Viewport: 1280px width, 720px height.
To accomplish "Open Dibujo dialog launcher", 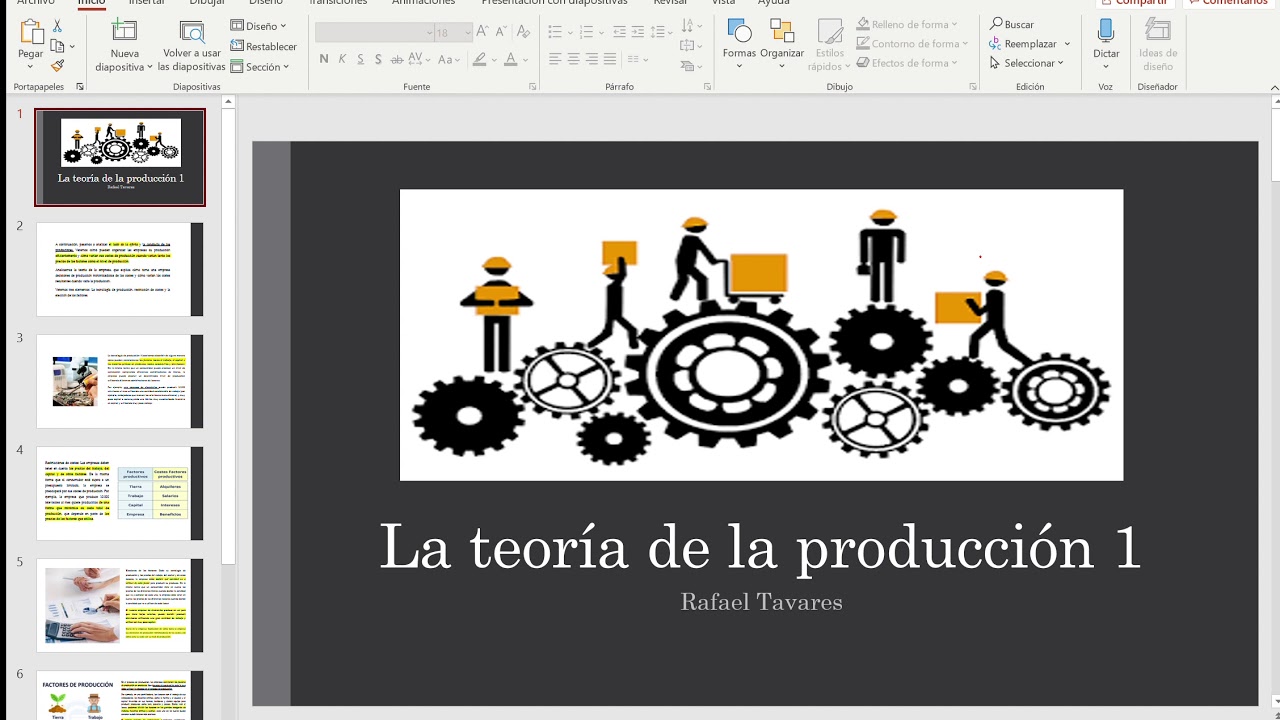I will pyautogui.click(x=973, y=87).
